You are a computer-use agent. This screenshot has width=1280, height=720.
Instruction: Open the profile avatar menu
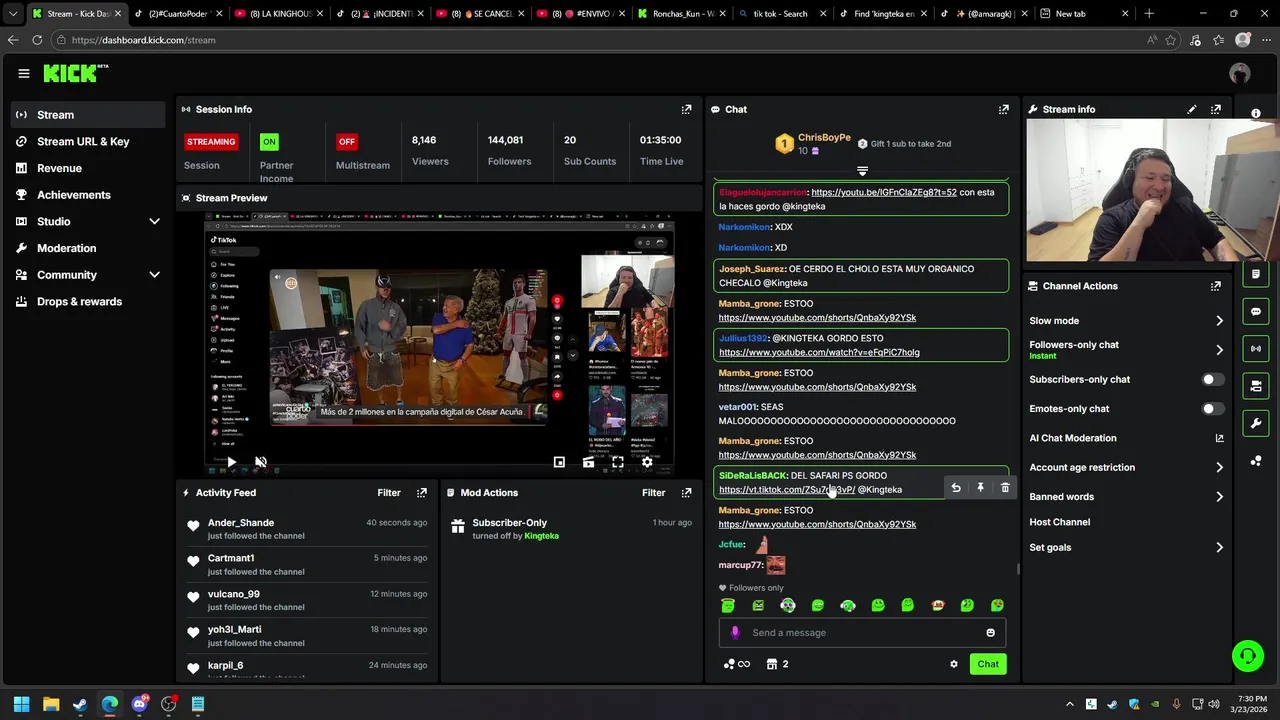[1240, 73]
